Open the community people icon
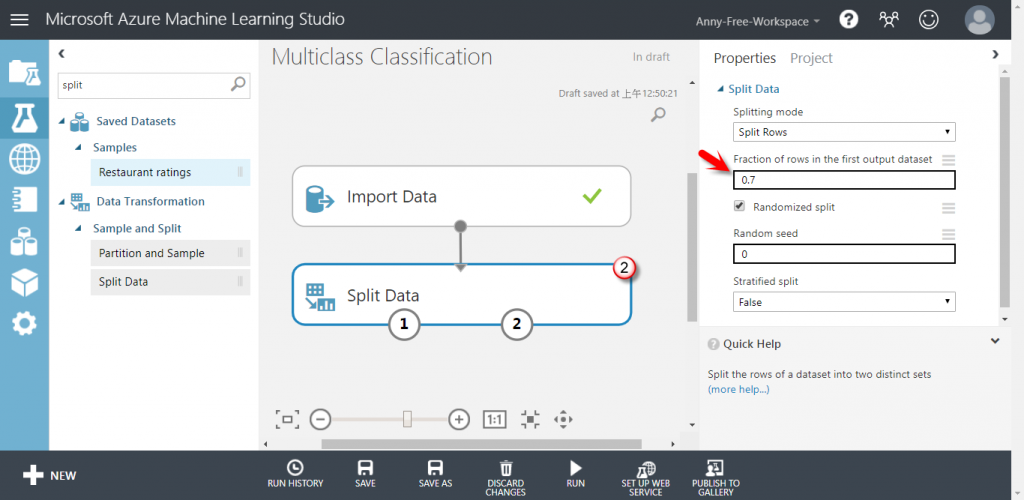1024x500 pixels. pos(888,20)
